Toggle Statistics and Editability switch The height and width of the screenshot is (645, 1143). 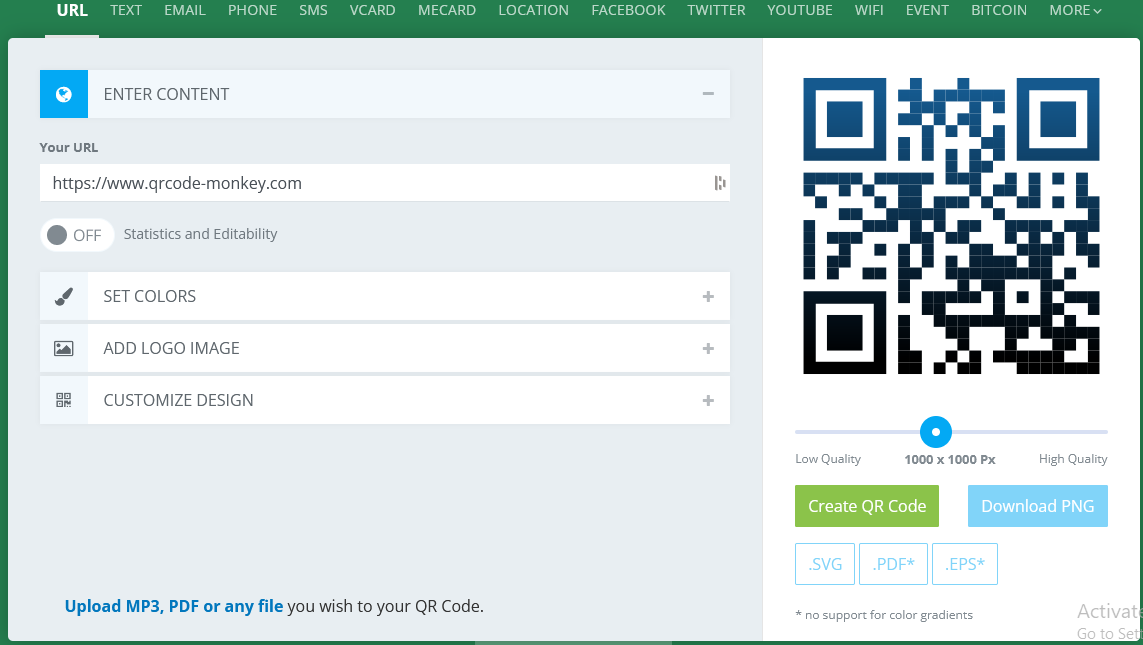point(77,235)
